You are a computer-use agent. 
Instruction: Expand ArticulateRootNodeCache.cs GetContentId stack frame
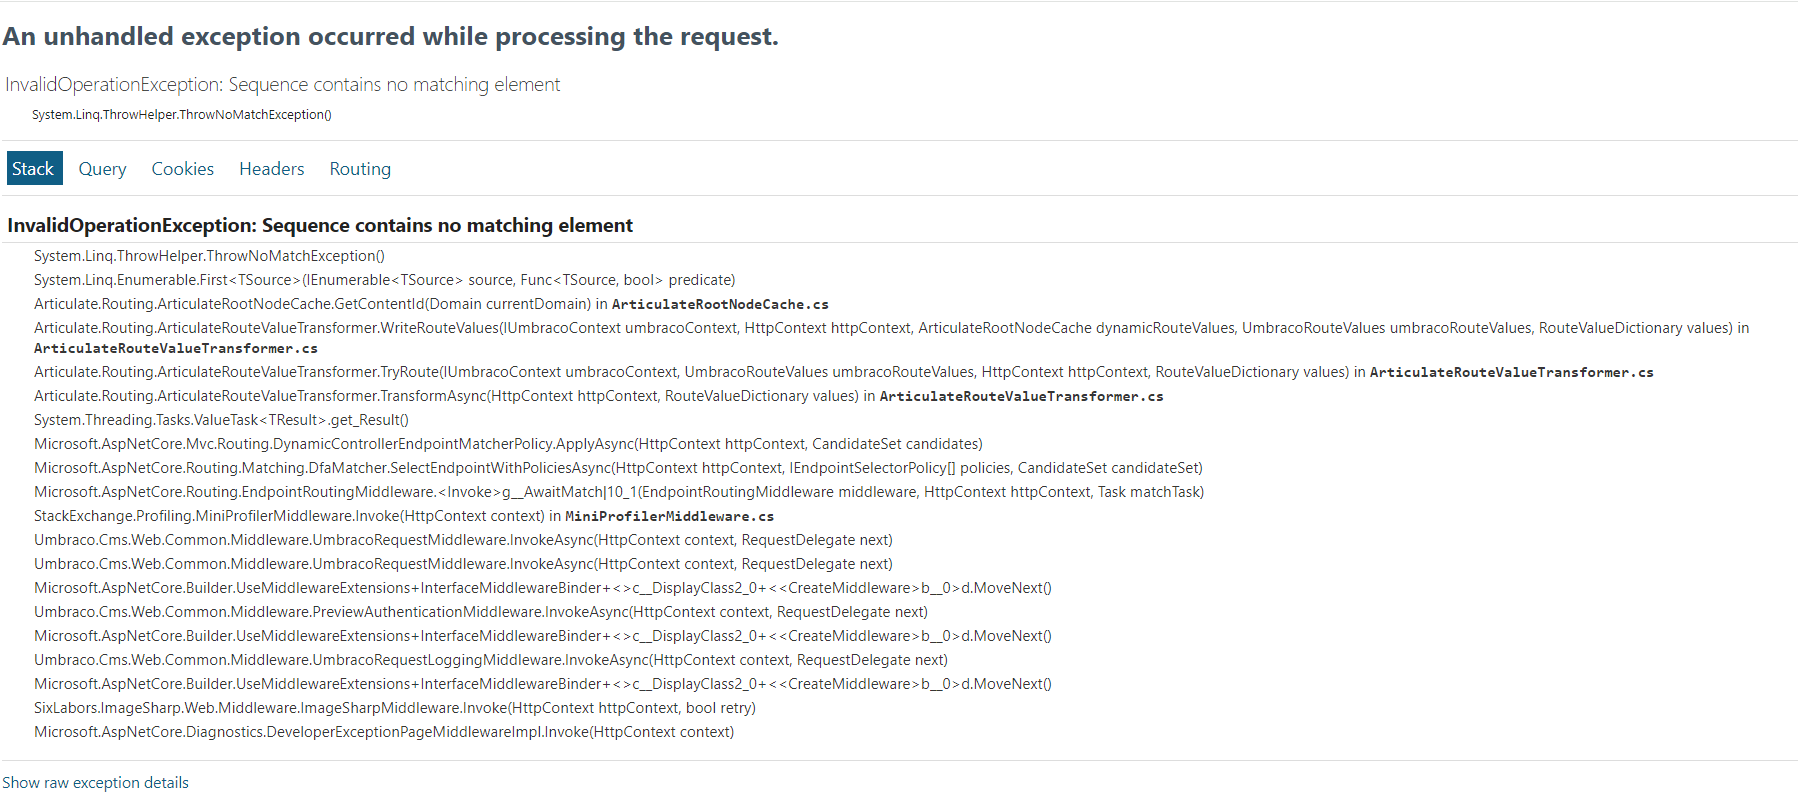pos(431,304)
